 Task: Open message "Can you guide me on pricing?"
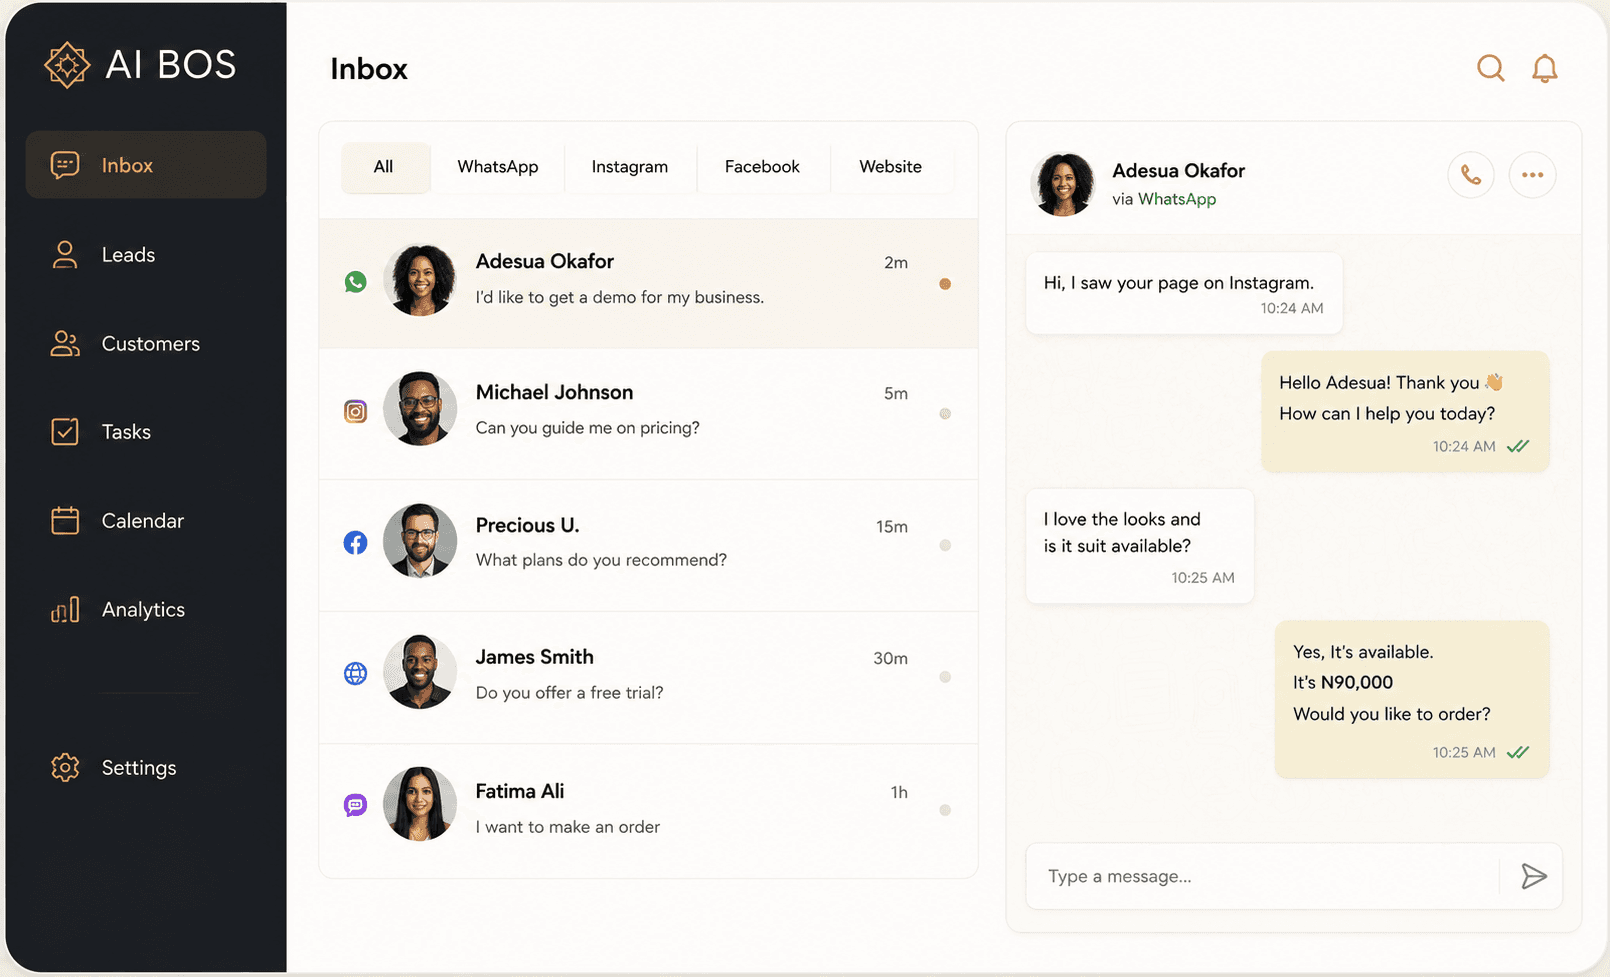(648, 414)
